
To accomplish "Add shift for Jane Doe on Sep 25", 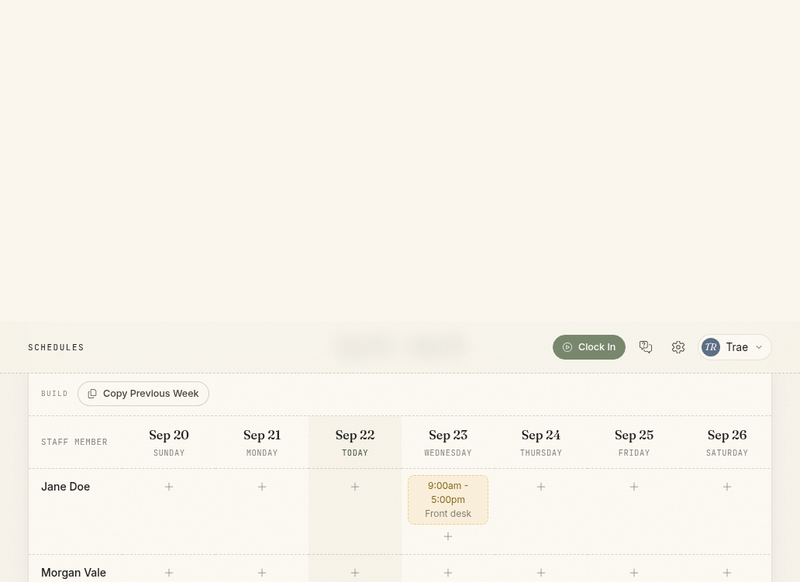I will pyautogui.click(x=634, y=487).
